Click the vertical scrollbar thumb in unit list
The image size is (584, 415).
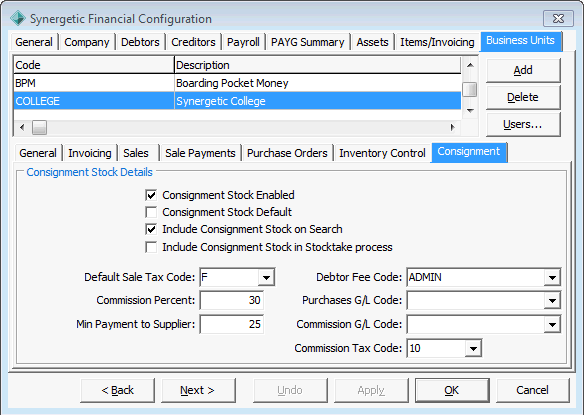tap(470, 89)
